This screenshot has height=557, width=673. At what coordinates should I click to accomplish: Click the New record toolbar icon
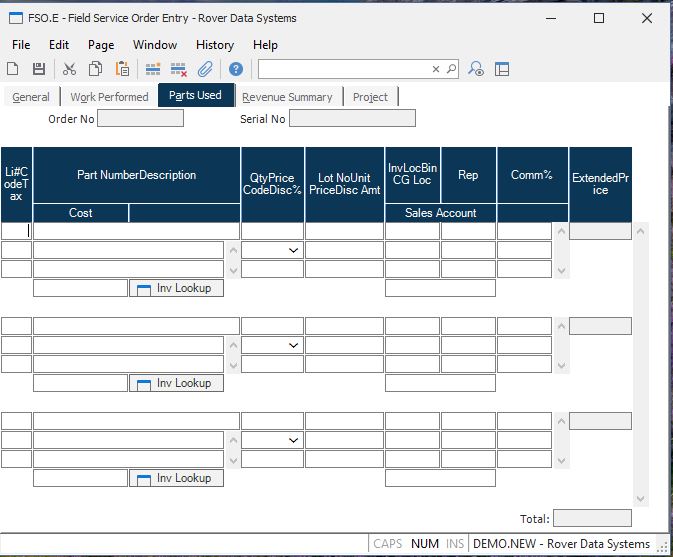point(13,69)
